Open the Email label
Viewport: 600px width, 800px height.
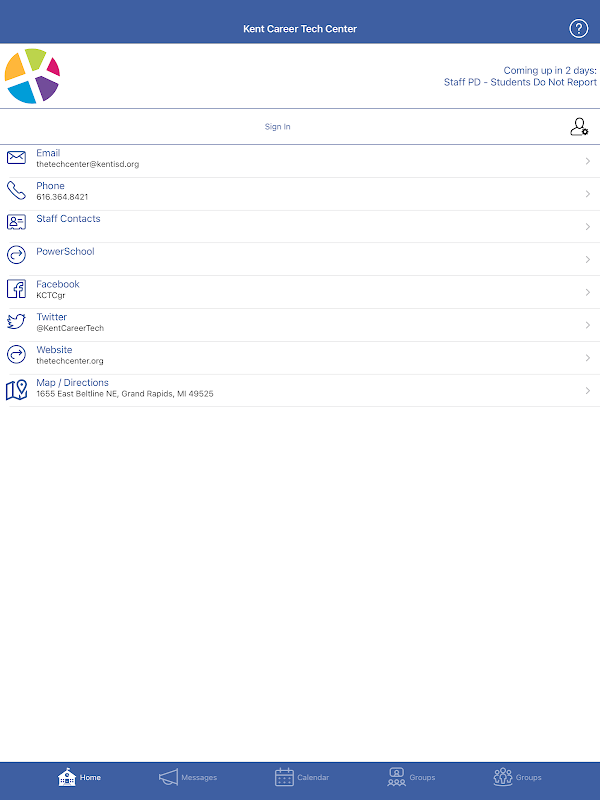click(48, 153)
